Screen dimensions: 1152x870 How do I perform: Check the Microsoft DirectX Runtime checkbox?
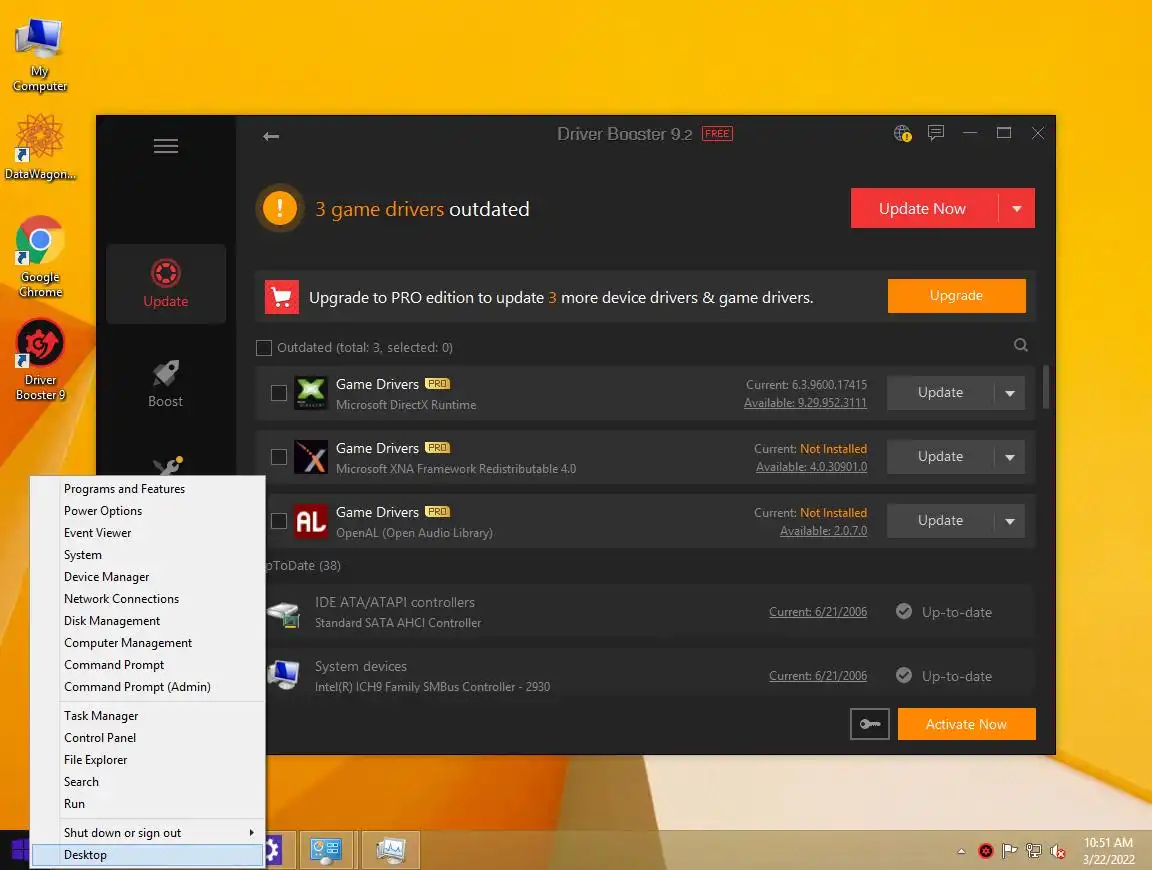278,393
